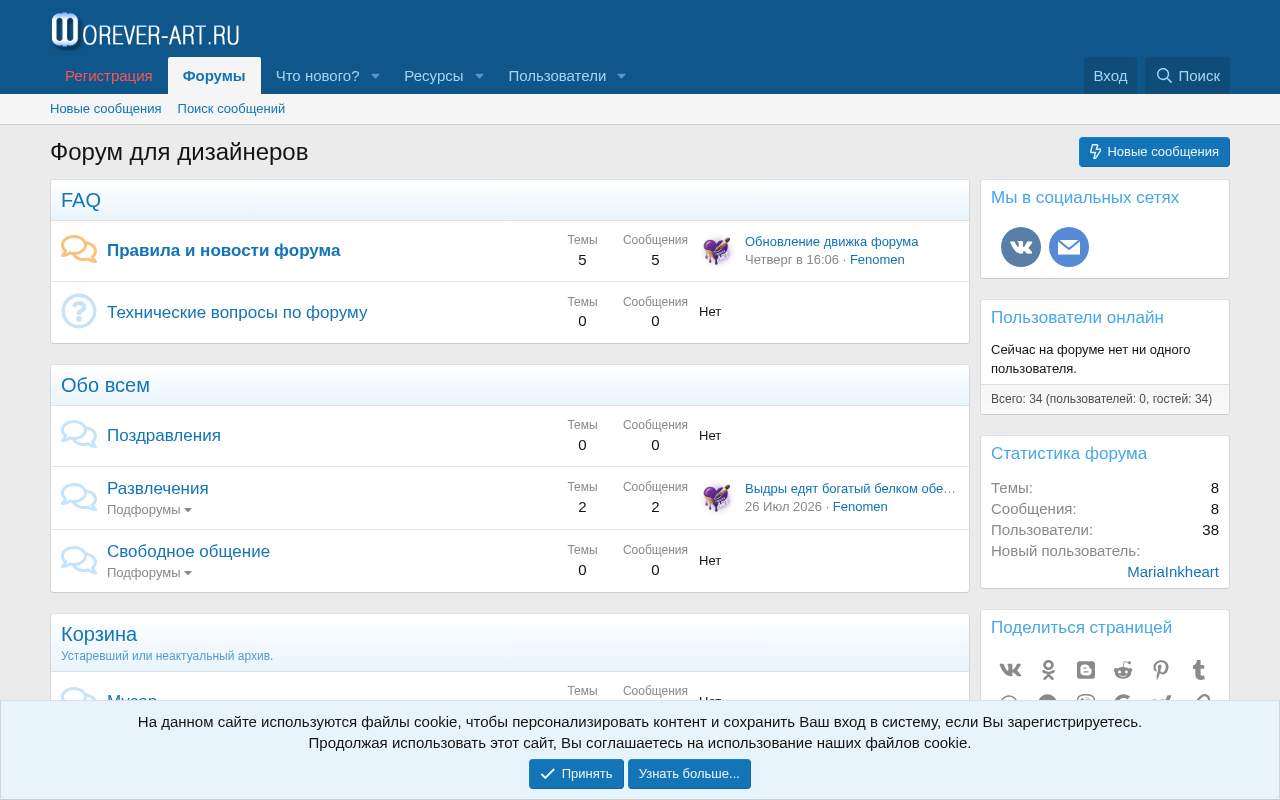
Task: Open the thread Обновление движка форума
Action: tap(831, 241)
